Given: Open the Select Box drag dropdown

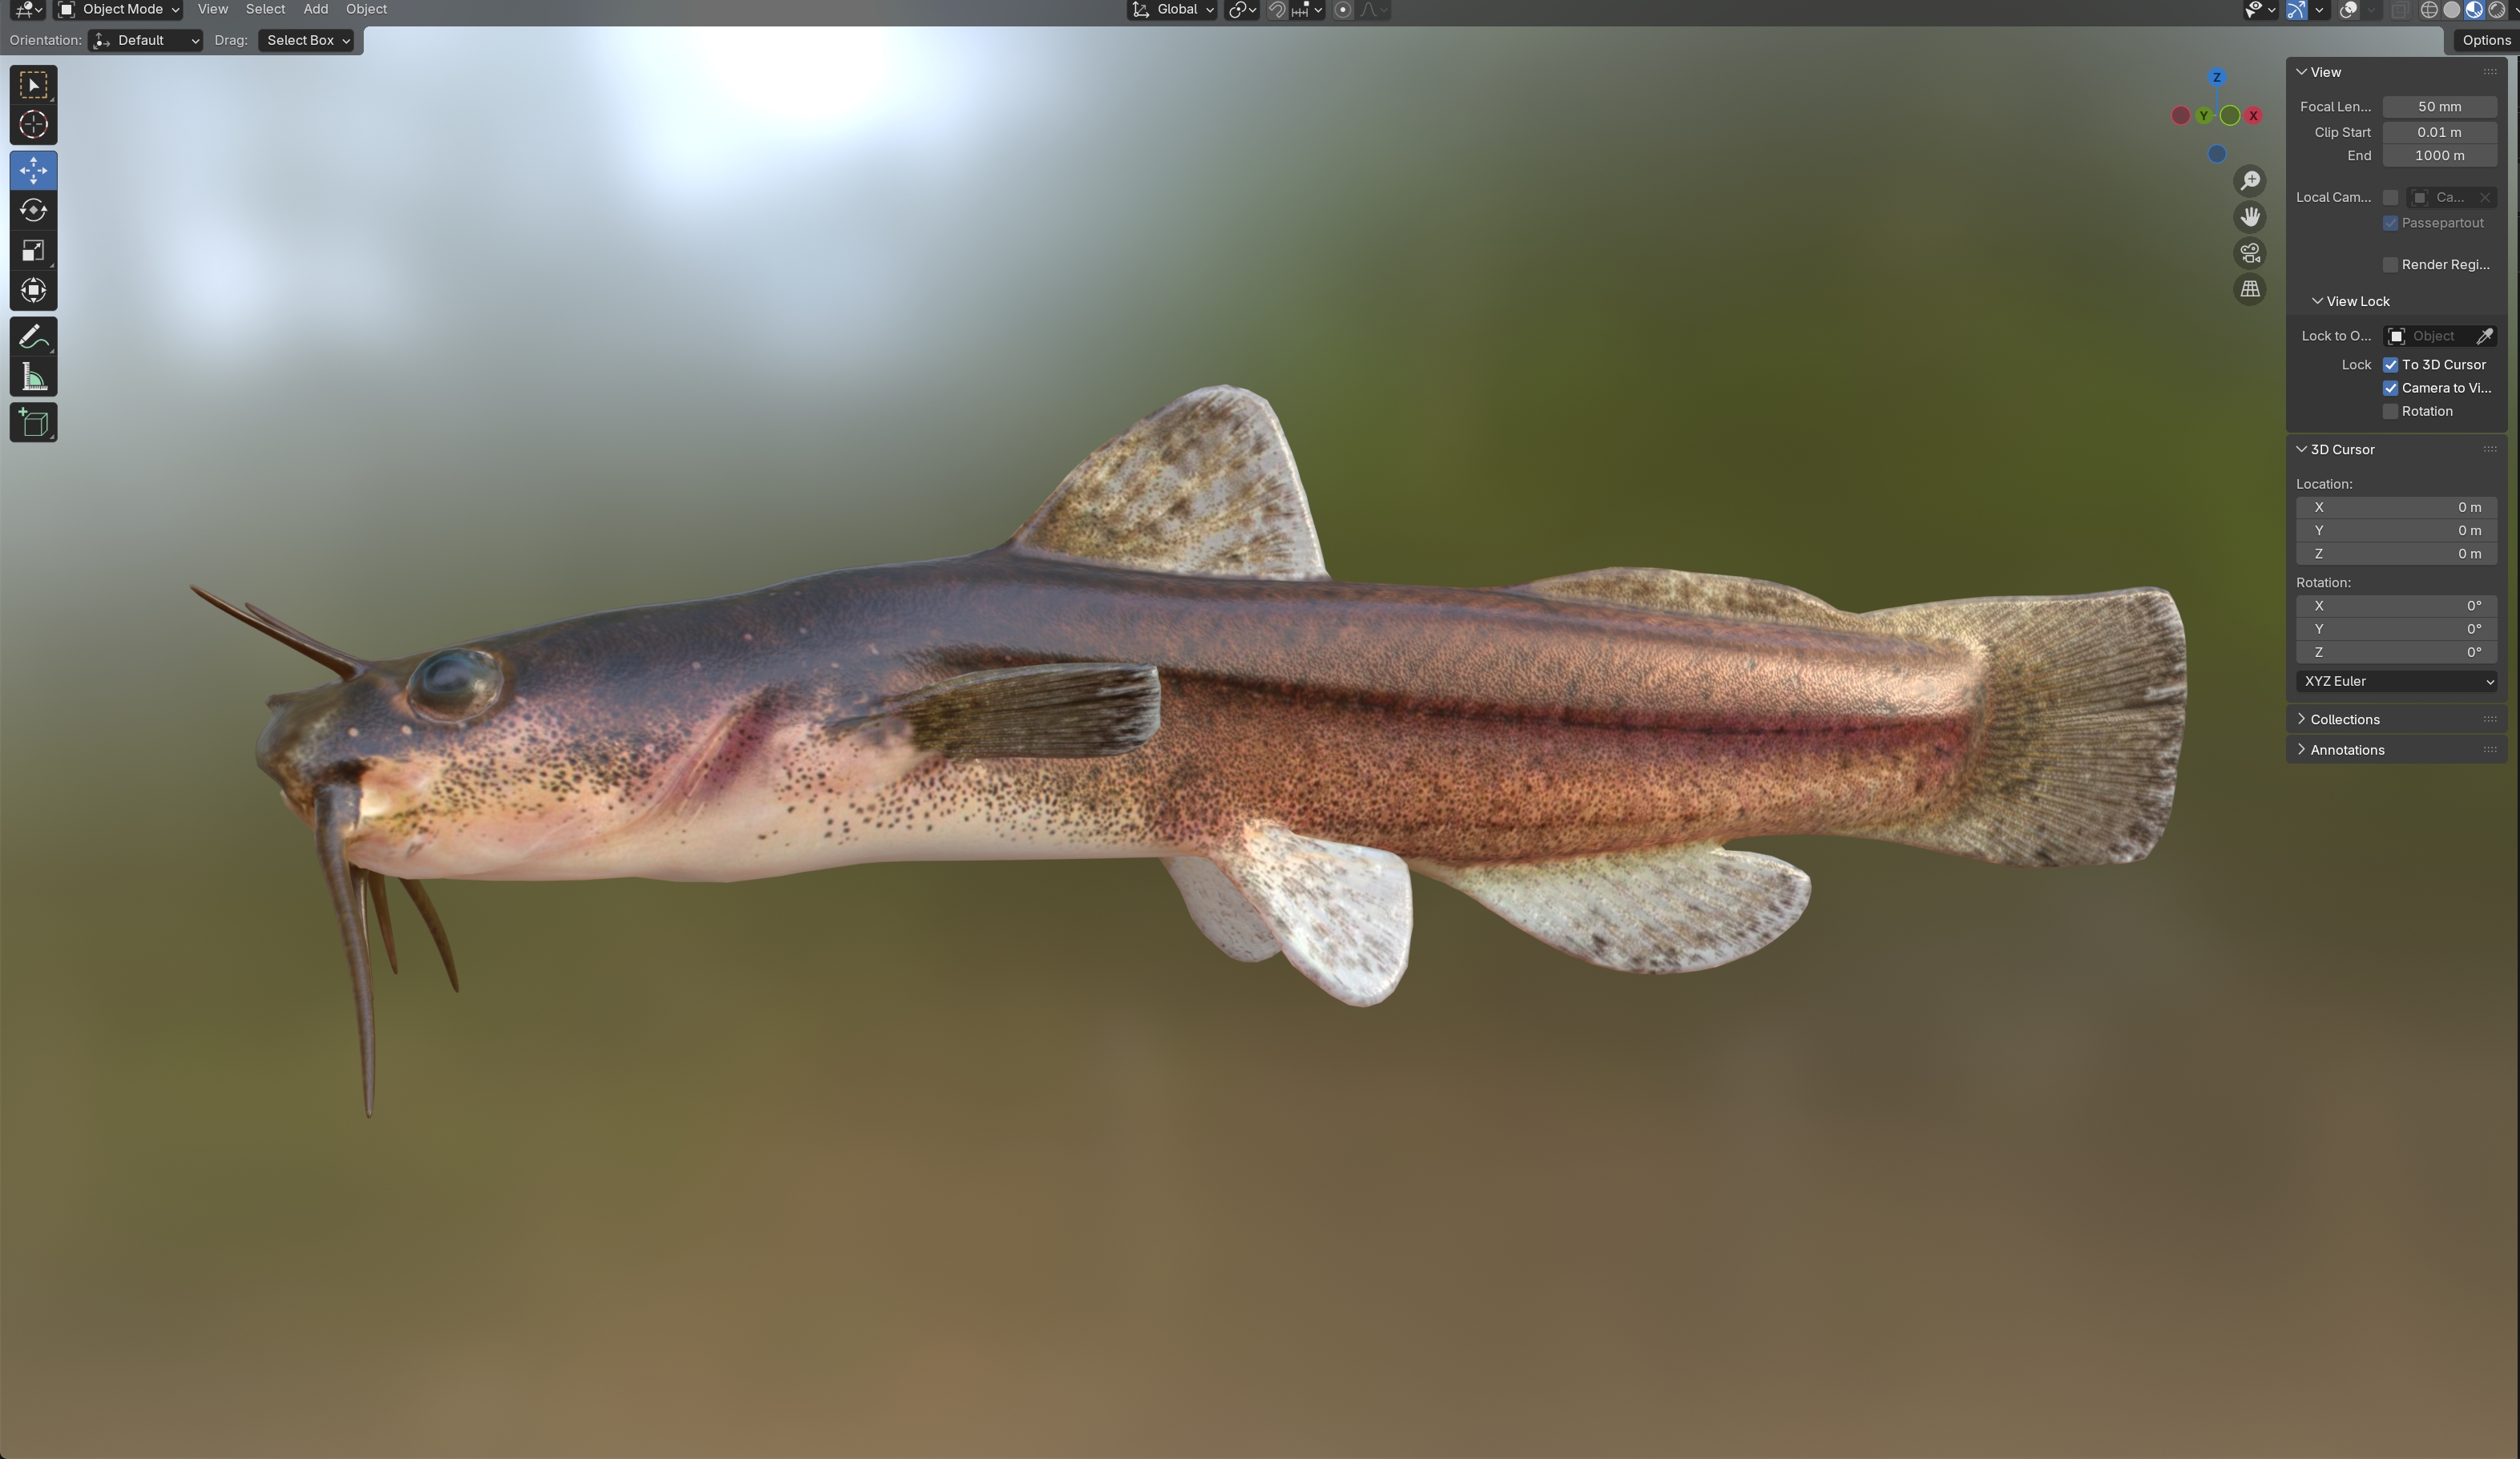Looking at the screenshot, I should [306, 41].
